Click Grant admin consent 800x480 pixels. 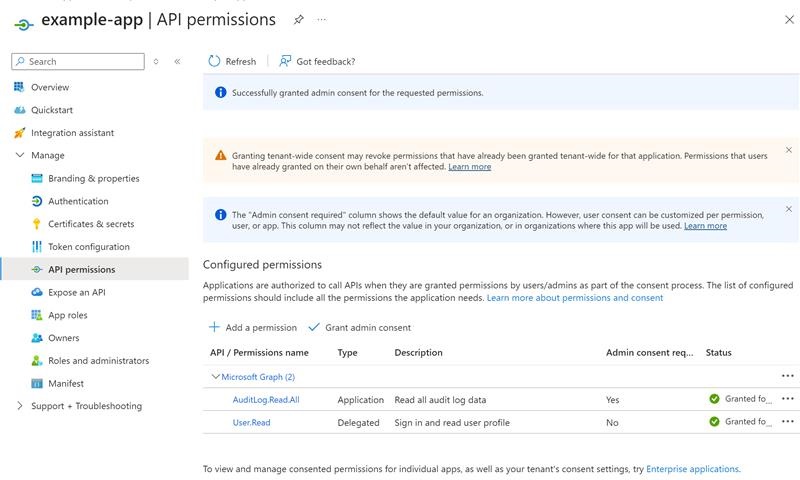[x=360, y=327]
